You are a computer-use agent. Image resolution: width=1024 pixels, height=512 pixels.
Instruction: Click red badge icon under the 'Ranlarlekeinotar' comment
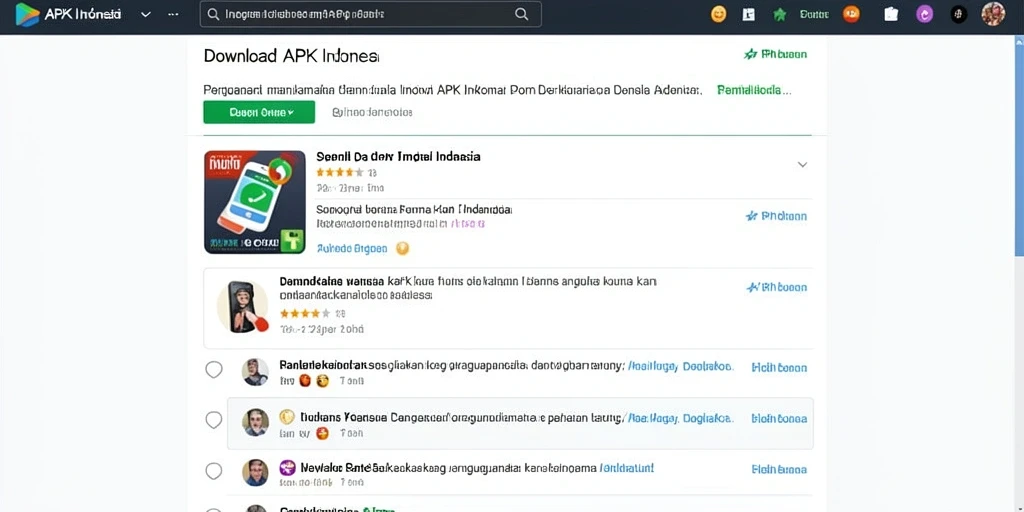tap(304, 381)
